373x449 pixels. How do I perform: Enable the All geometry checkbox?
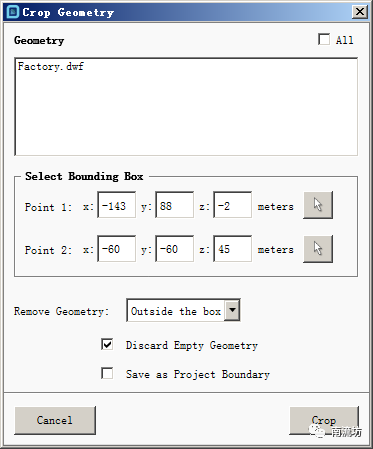324,39
